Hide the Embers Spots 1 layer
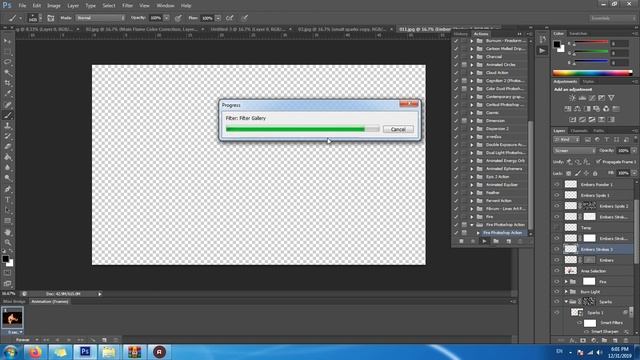 pyautogui.click(x=557, y=195)
